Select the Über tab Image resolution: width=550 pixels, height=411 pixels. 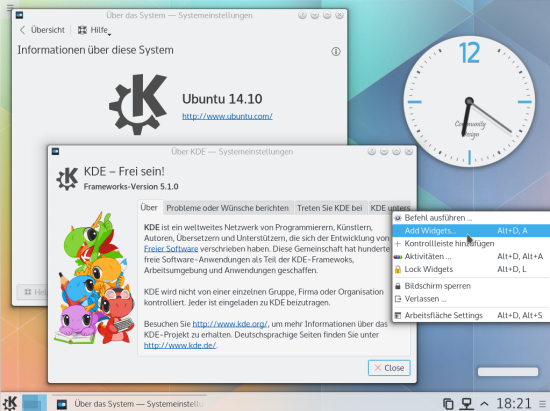click(149, 208)
